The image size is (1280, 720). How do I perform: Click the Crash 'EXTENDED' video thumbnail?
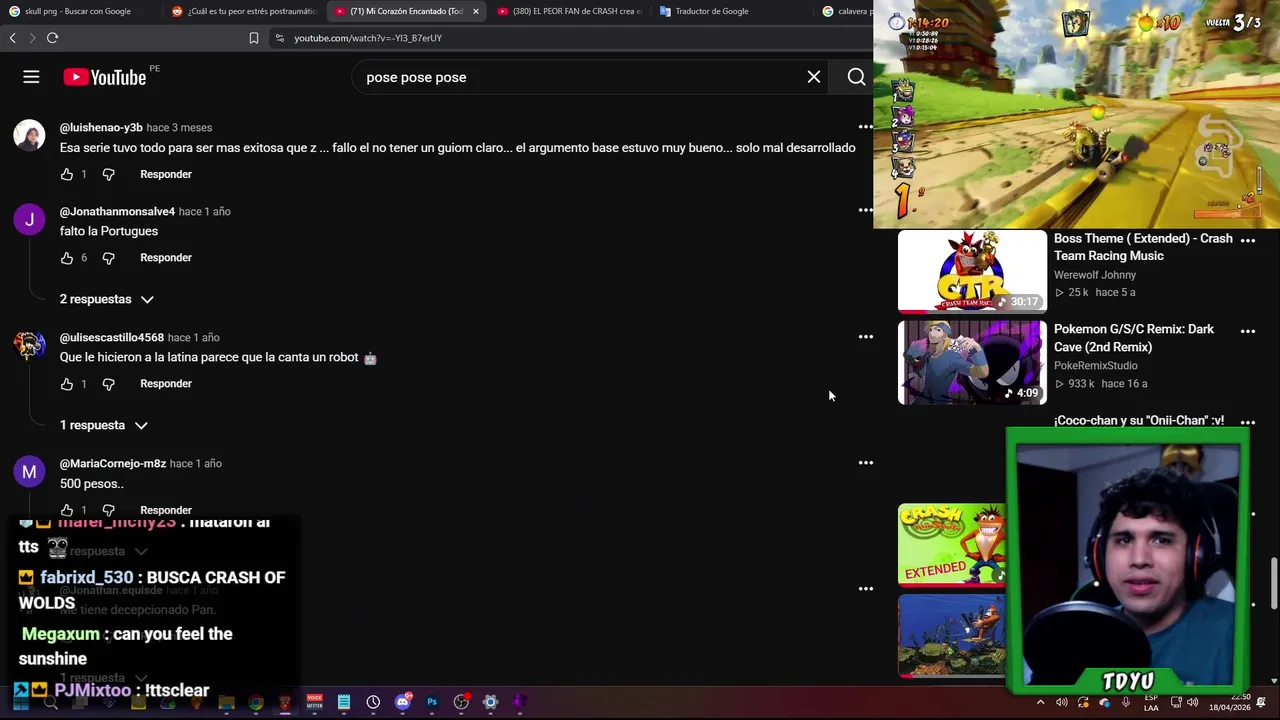(952, 545)
